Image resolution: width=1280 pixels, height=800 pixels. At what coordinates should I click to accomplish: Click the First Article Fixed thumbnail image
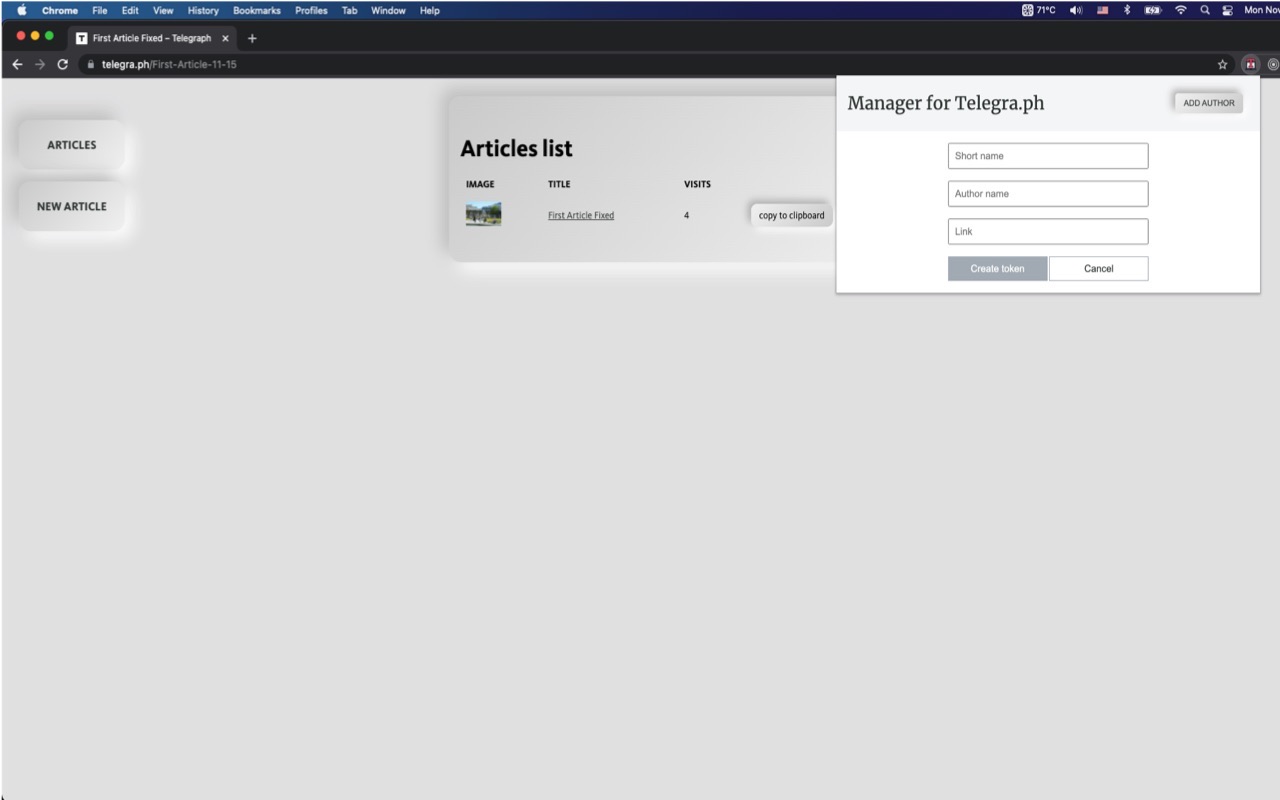pyautogui.click(x=483, y=214)
